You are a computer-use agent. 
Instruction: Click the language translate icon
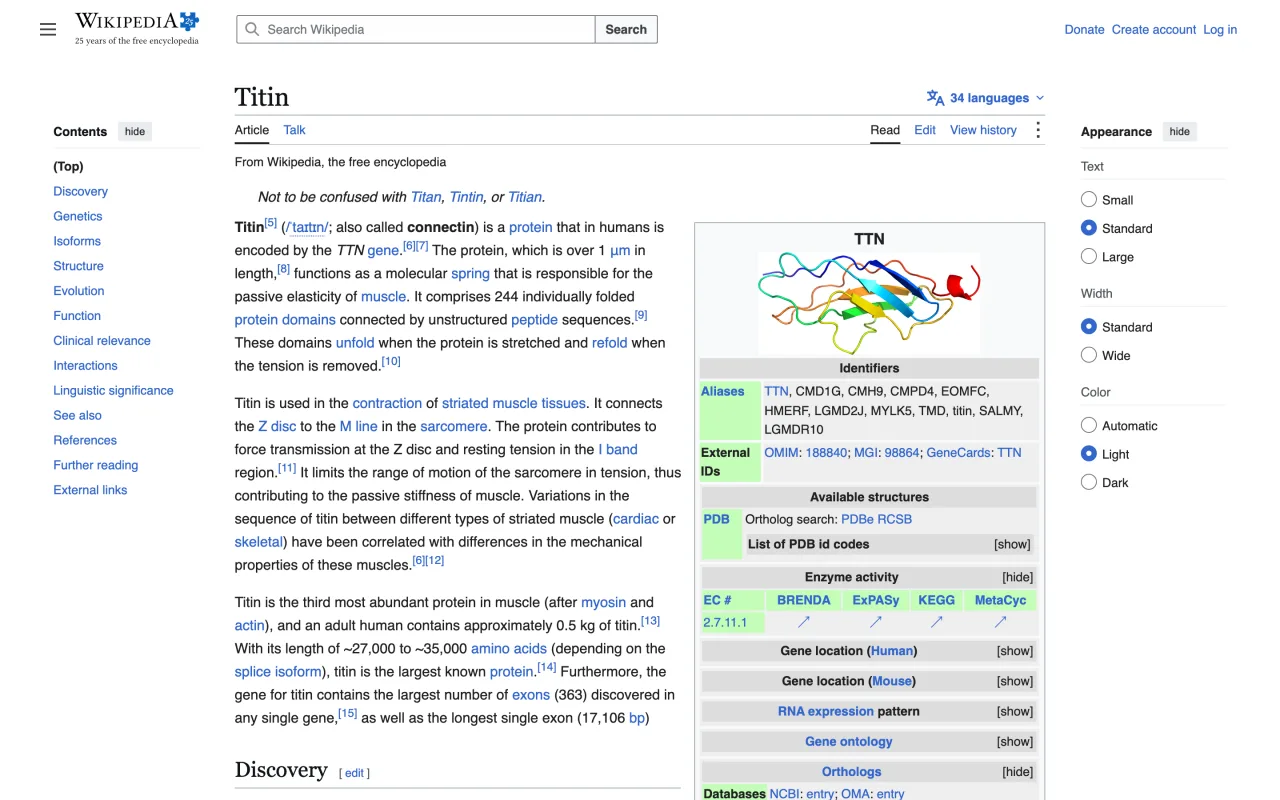[x=935, y=98]
